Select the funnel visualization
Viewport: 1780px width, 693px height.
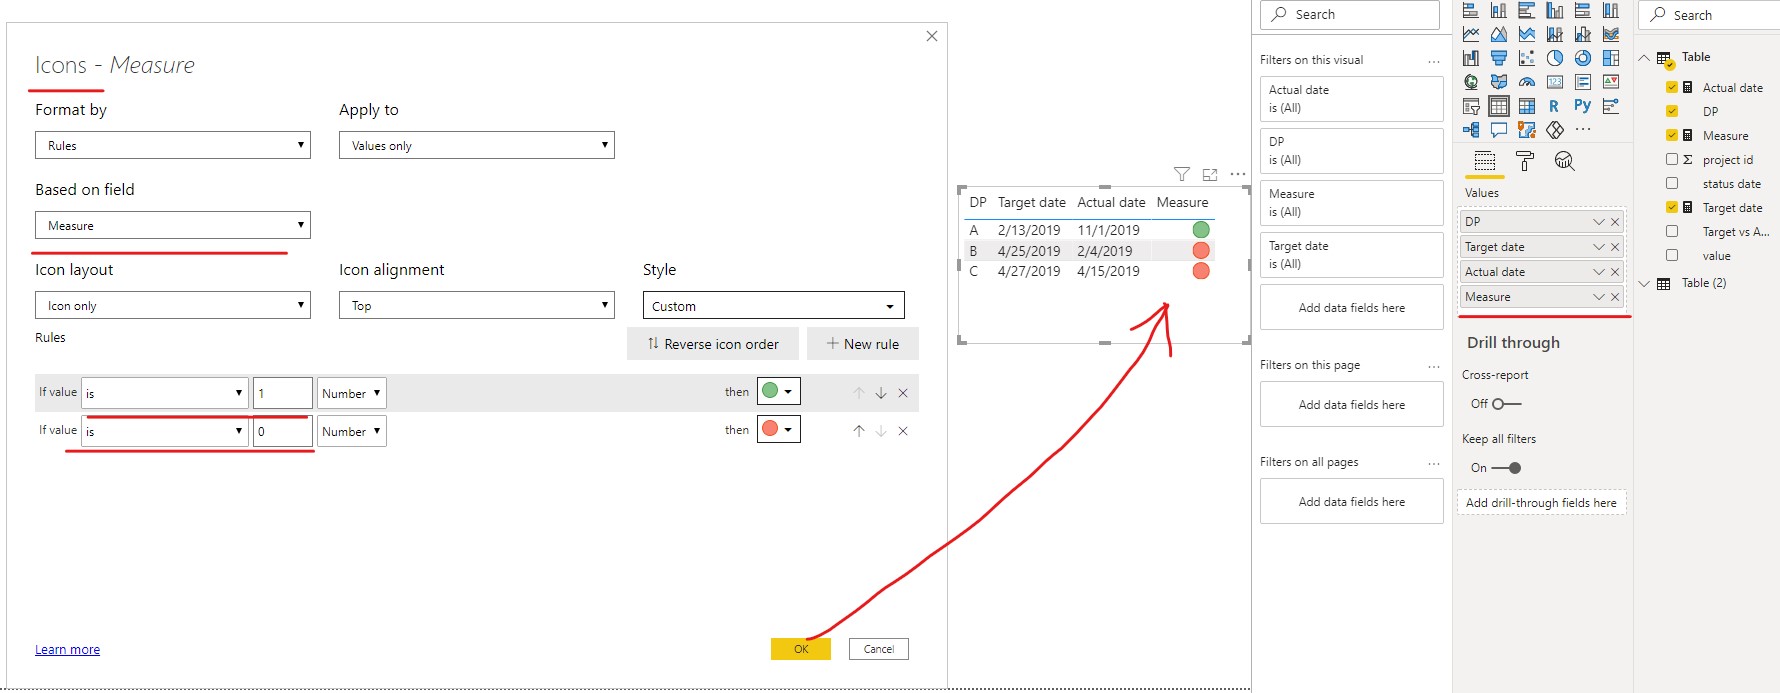coord(1499,58)
